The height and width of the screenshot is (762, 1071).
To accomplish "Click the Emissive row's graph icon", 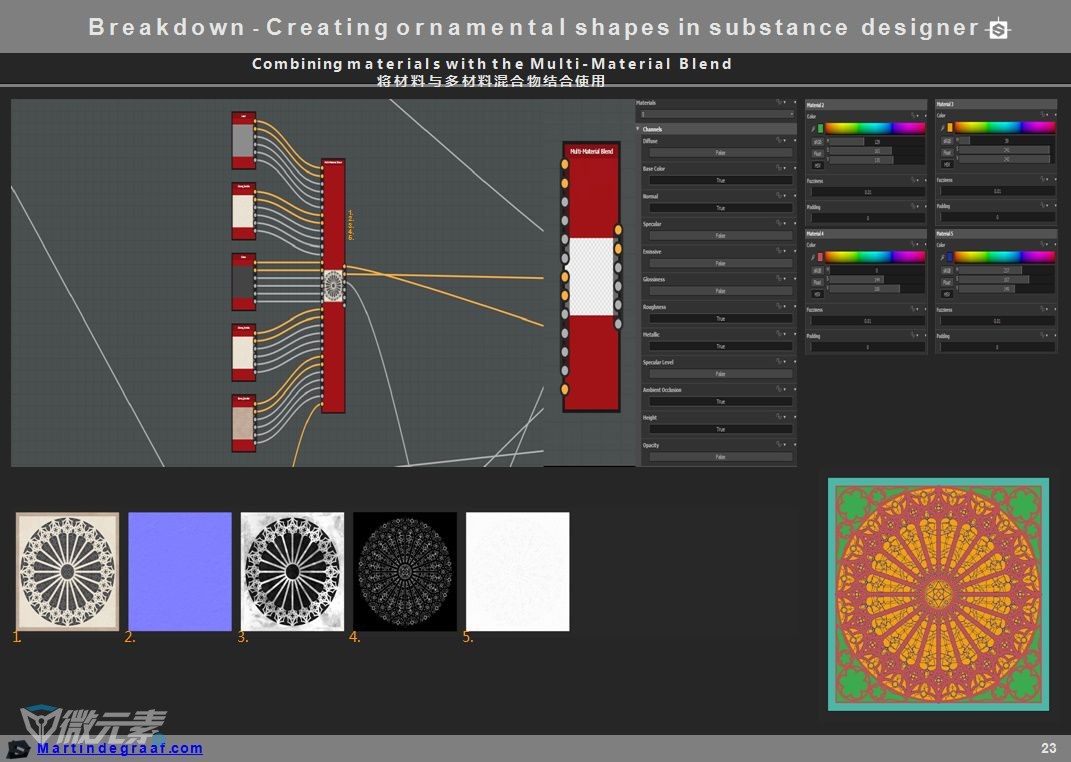I will [x=779, y=251].
